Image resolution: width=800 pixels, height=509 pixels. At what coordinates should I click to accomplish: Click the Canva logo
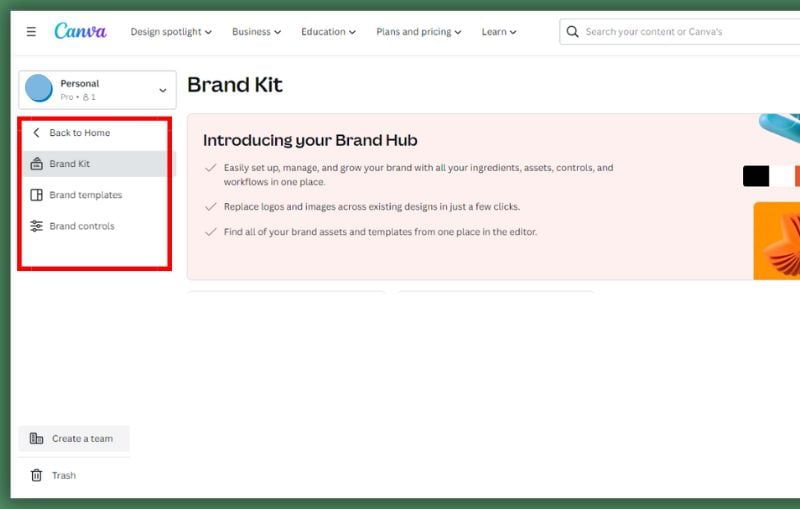(x=80, y=31)
